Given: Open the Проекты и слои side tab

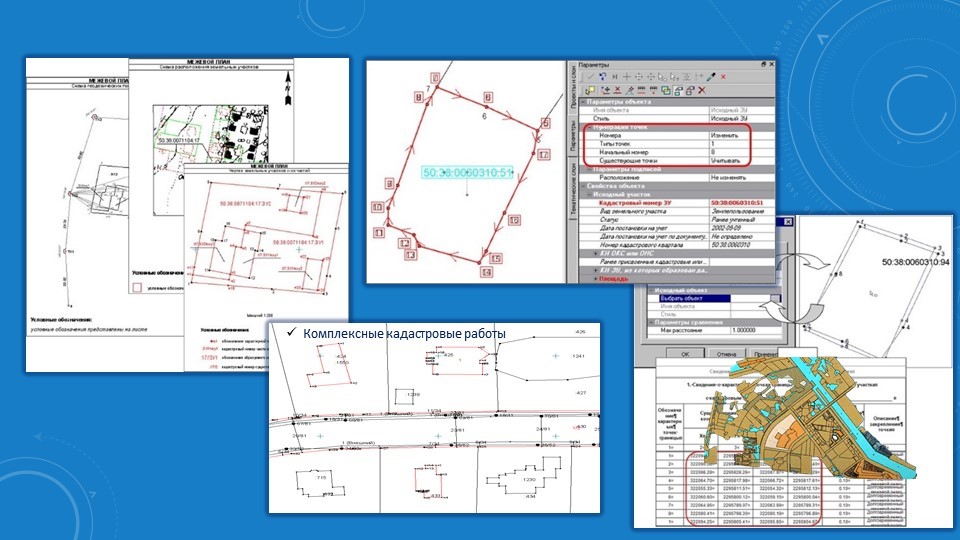Looking at the screenshot, I should tap(574, 87).
